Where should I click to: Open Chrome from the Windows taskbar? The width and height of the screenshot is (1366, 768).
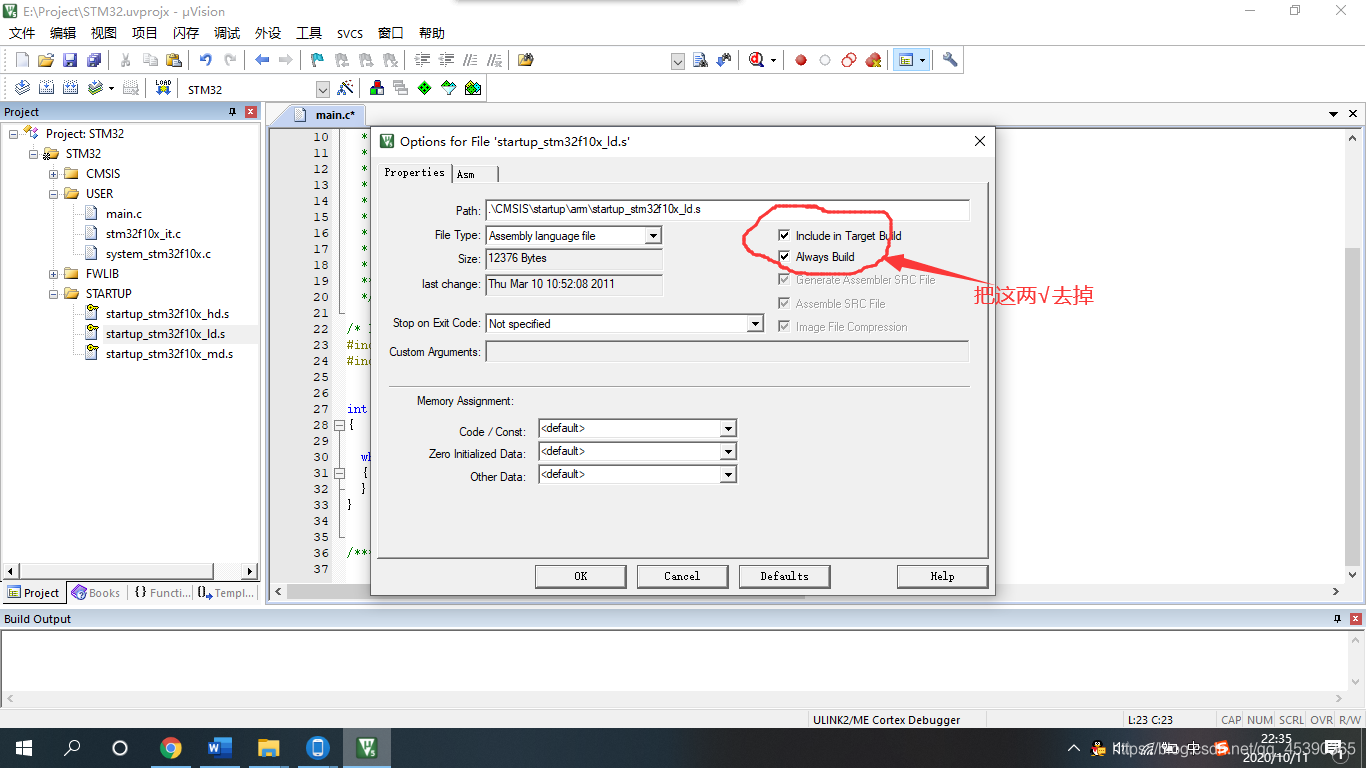[171, 748]
